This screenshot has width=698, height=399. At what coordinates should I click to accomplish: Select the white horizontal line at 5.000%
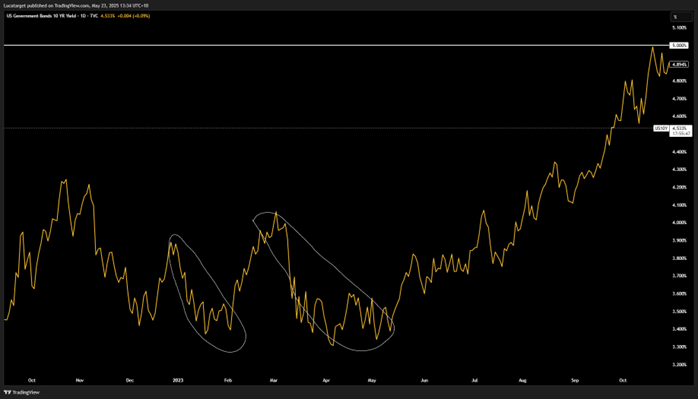click(336, 45)
